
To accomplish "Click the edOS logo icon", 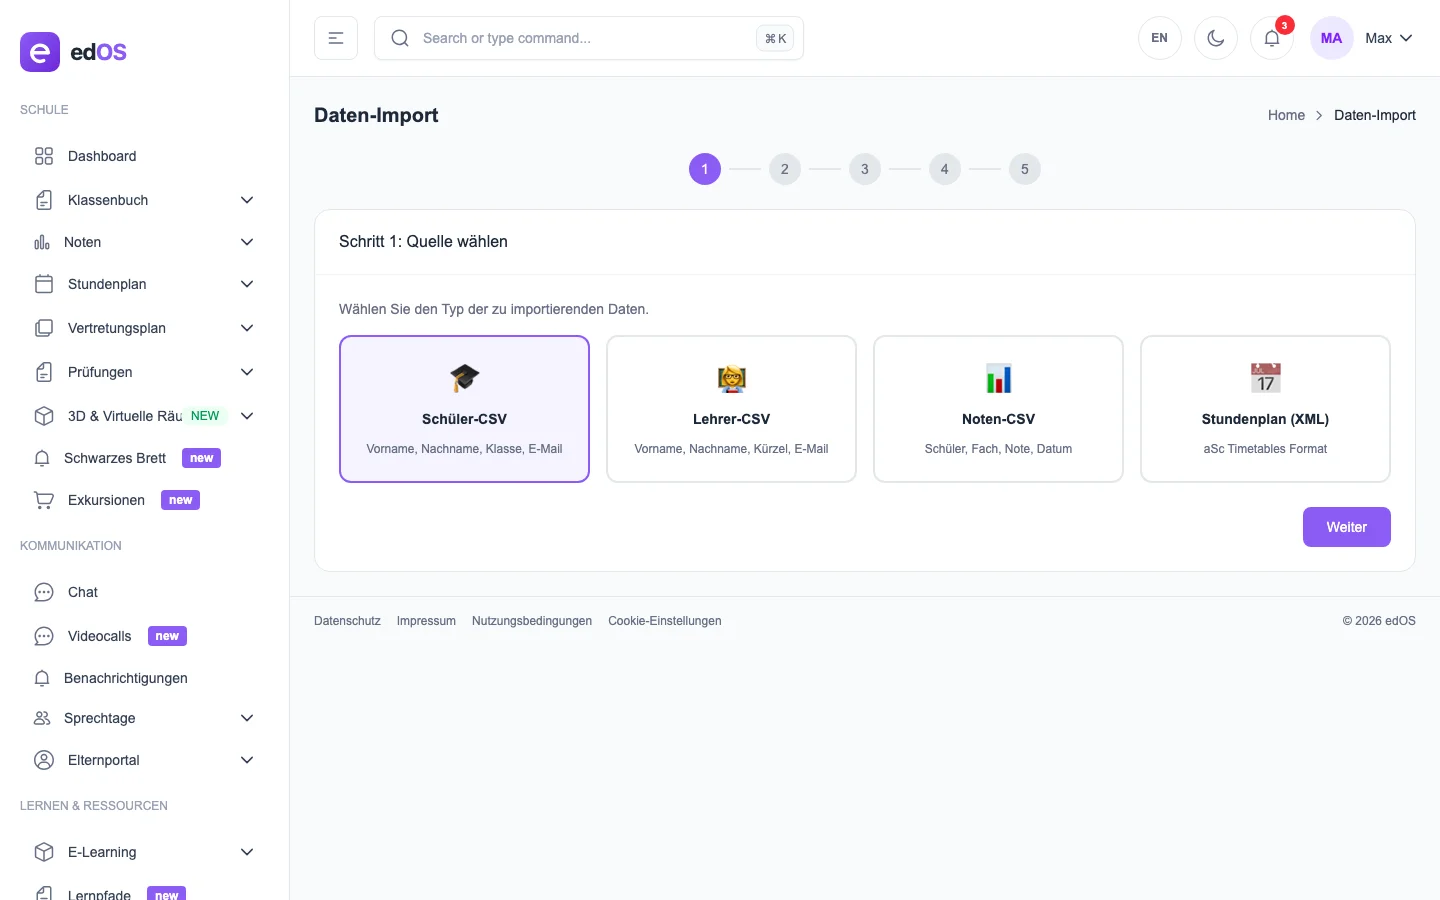I will pos(40,52).
